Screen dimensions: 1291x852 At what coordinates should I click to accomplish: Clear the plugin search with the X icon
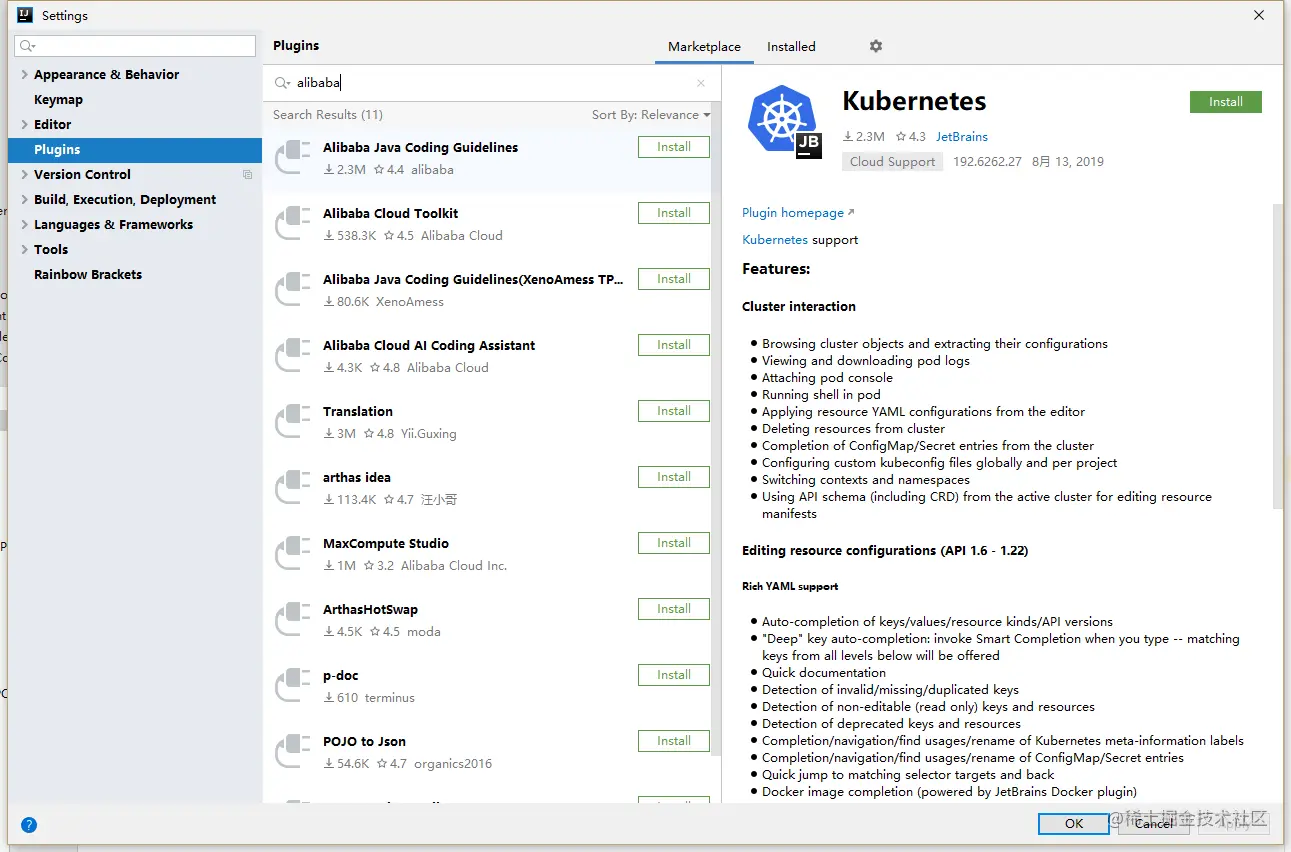pyautogui.click(x=700, y=83)
